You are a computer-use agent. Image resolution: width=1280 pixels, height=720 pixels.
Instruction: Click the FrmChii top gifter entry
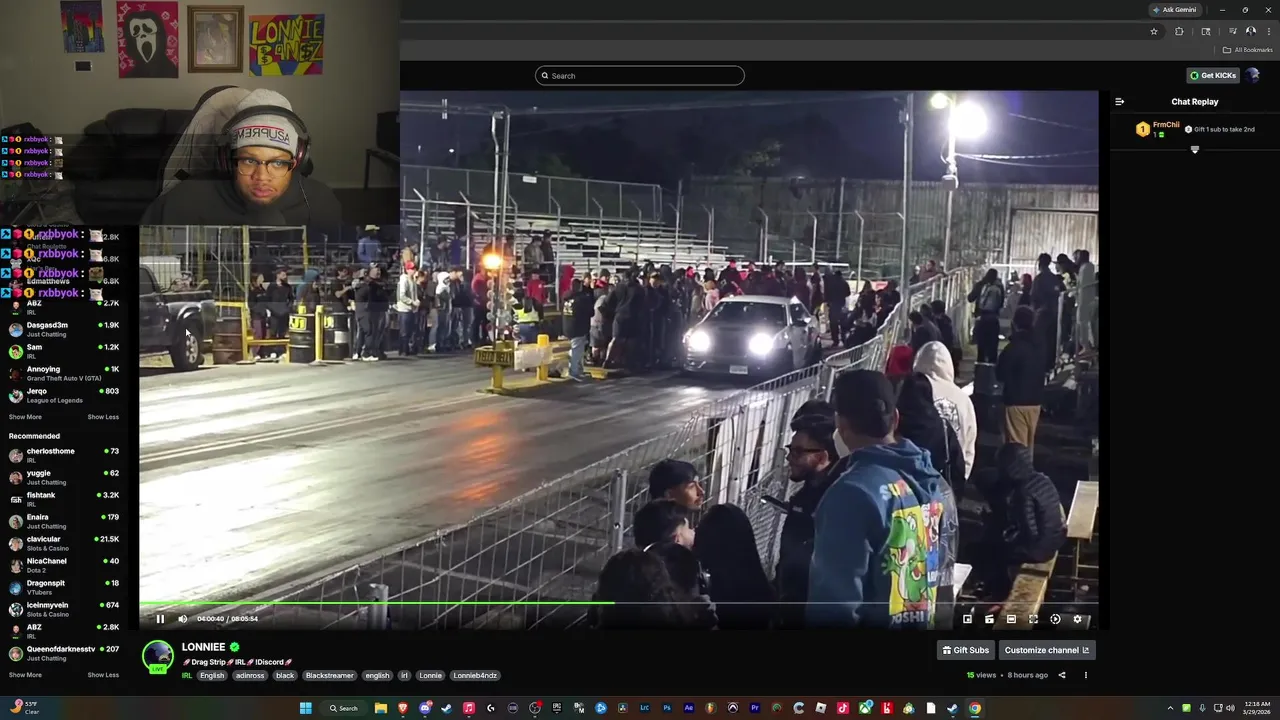[x=1159, y=129]
